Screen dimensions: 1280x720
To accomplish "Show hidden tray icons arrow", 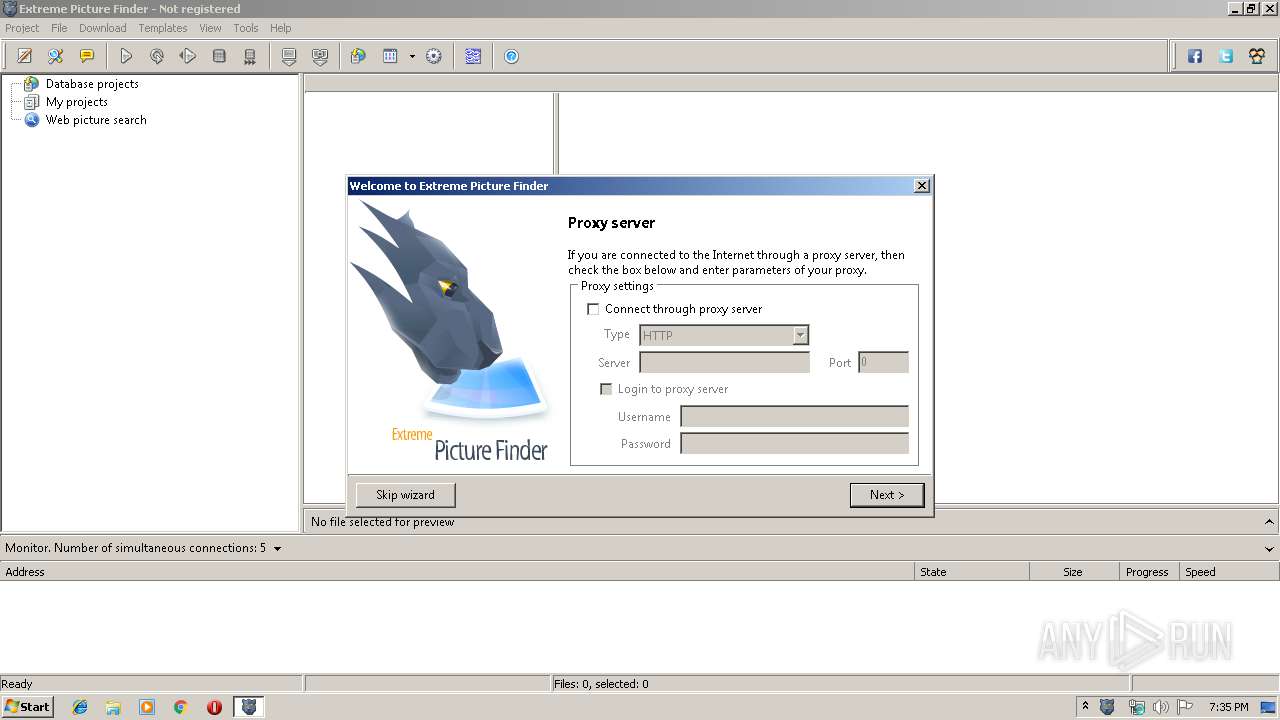I will point(1085,707).
